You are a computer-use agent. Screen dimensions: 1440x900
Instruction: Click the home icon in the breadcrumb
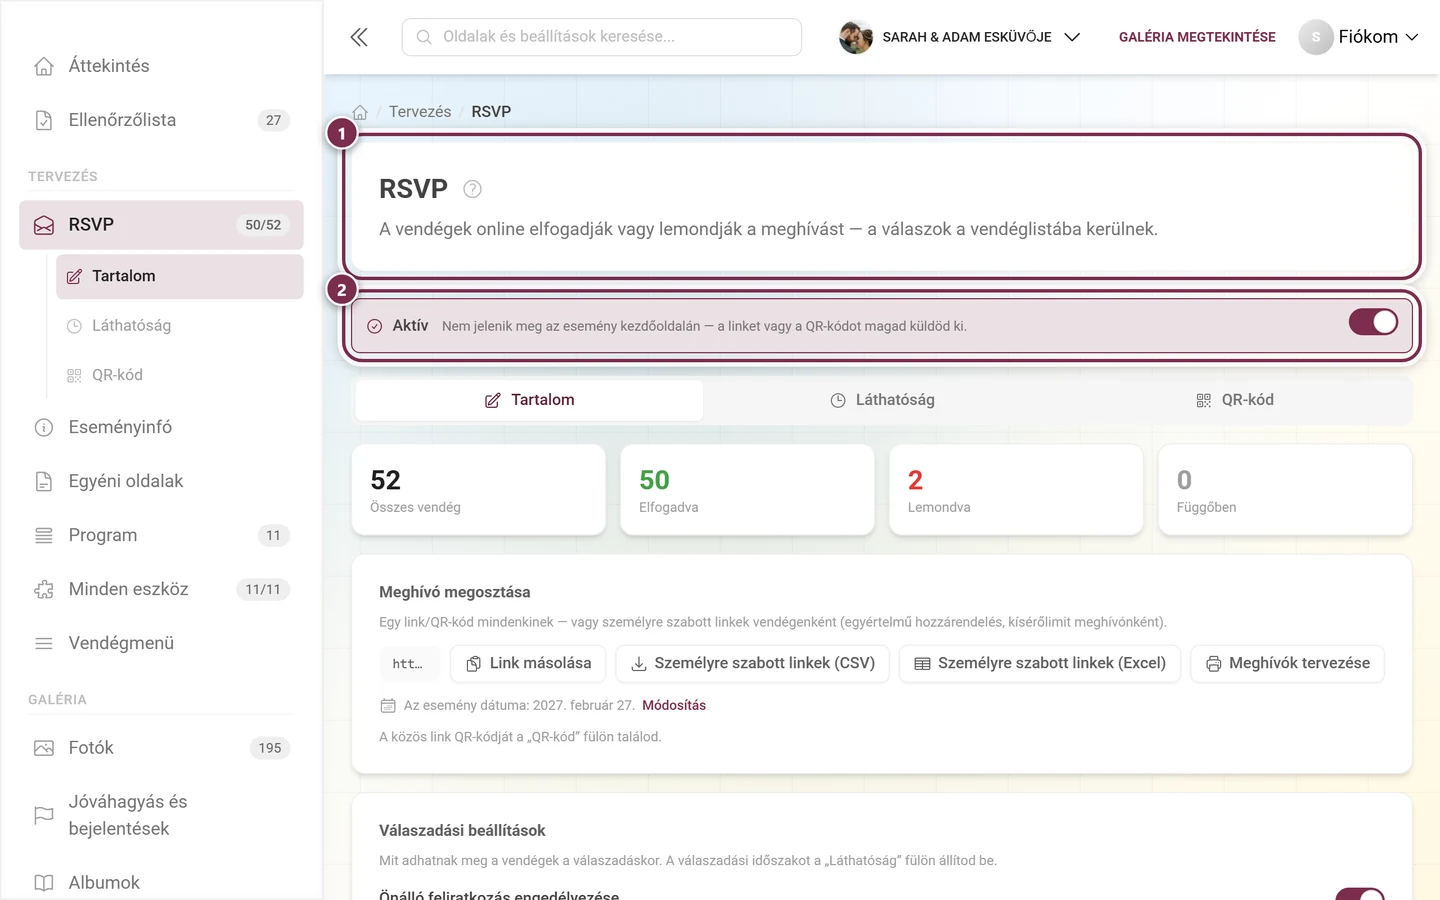360,112
